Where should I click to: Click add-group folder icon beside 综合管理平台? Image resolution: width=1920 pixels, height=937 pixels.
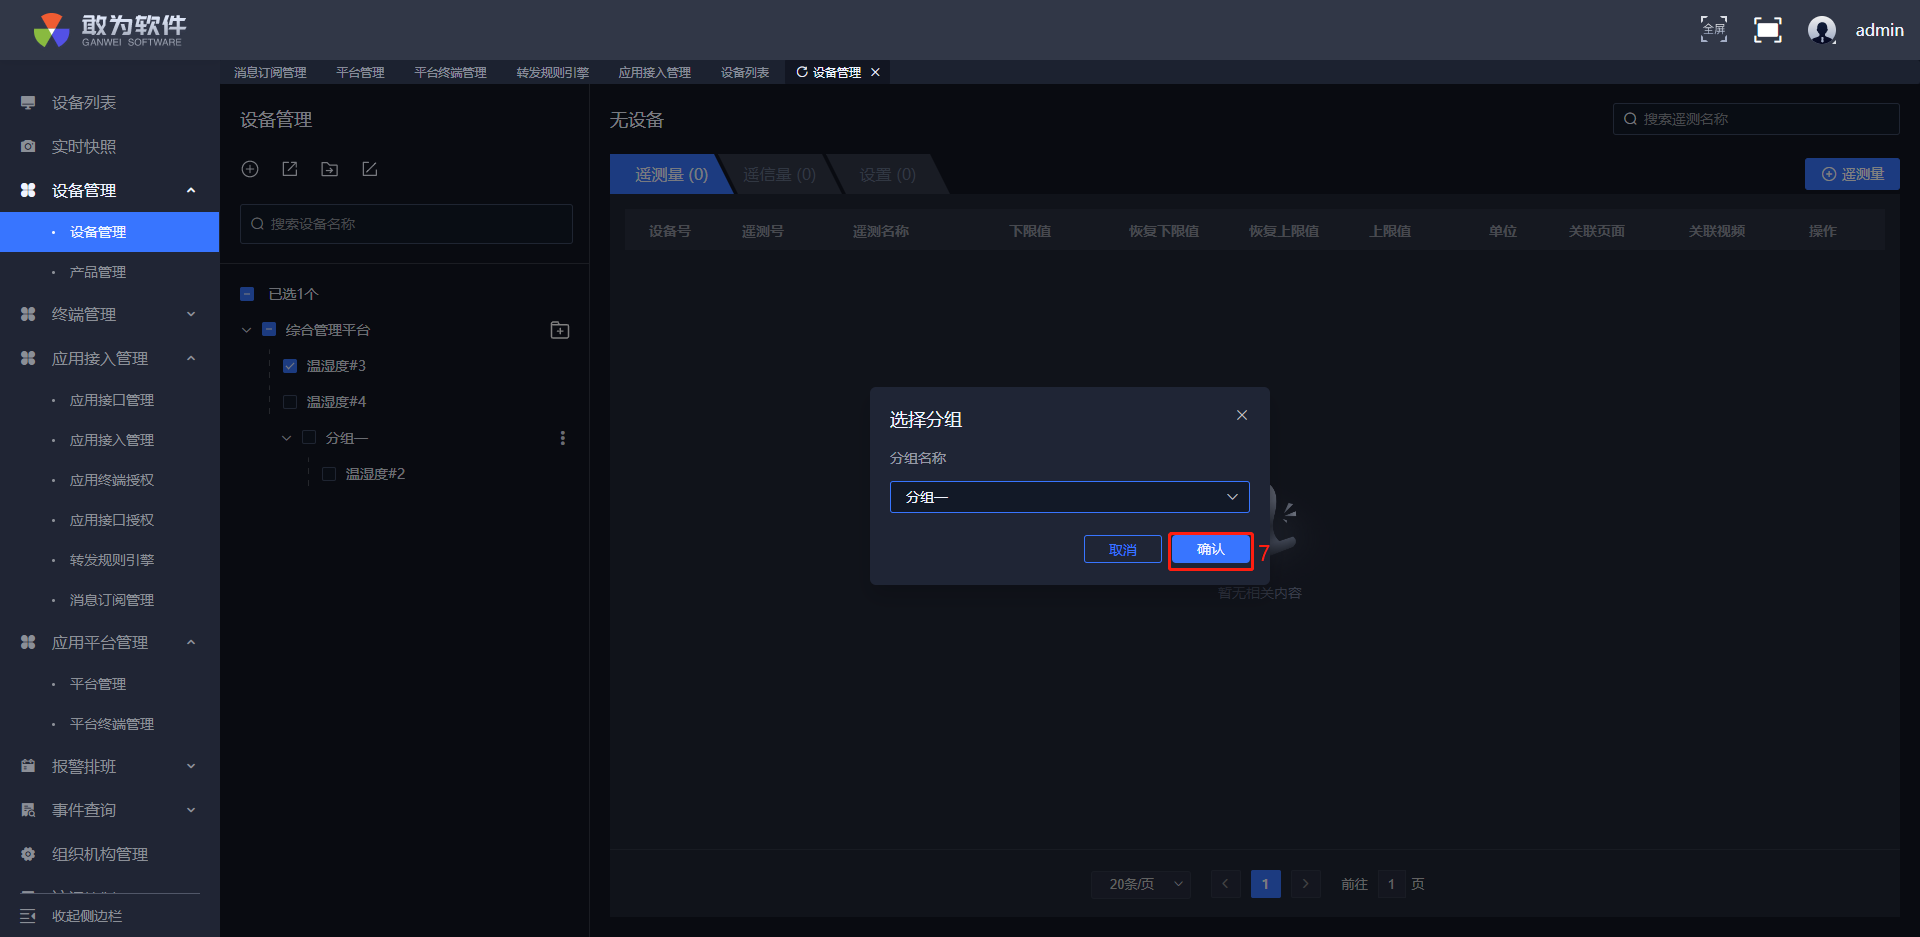(x=560, y=330)
